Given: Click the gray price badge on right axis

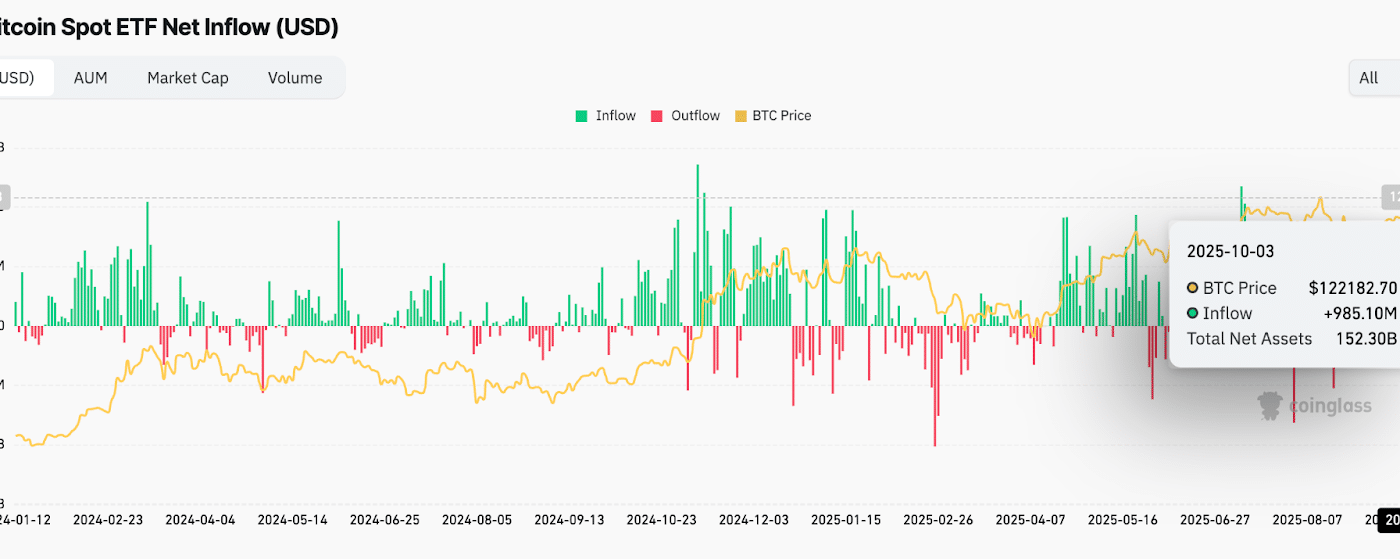Looking at the screenshot, I should [1390, 197].
